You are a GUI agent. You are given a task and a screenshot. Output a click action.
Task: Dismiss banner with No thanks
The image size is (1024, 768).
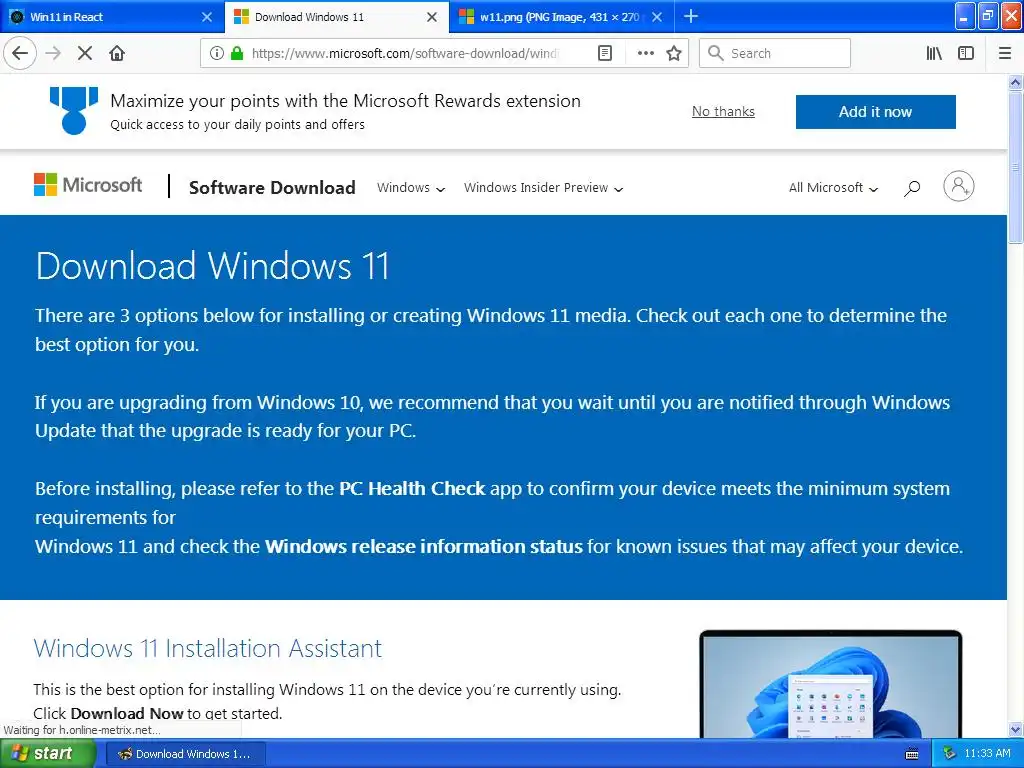[x=723, y=112]
